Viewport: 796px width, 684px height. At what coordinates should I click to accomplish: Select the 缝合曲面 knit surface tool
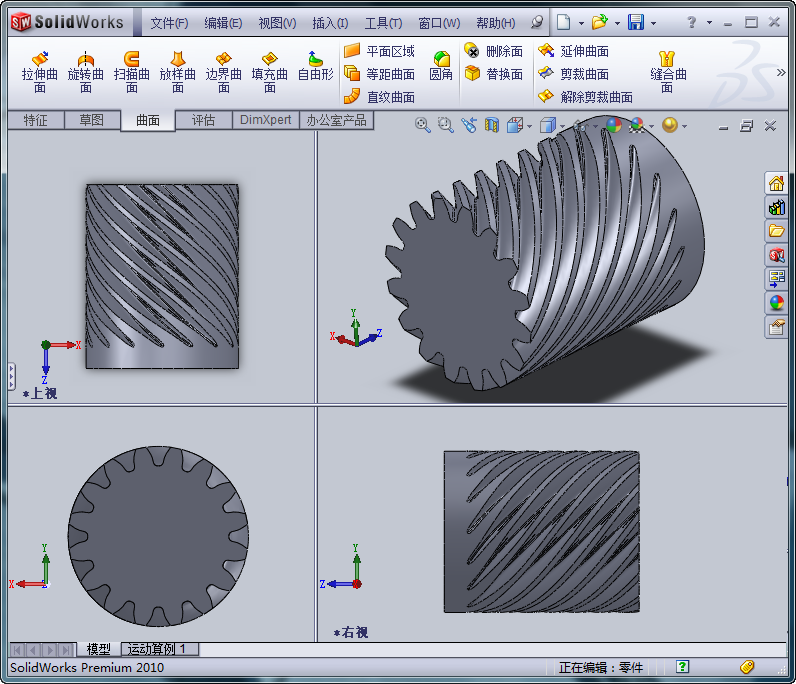pyautogui.click(x=668, y=72)
